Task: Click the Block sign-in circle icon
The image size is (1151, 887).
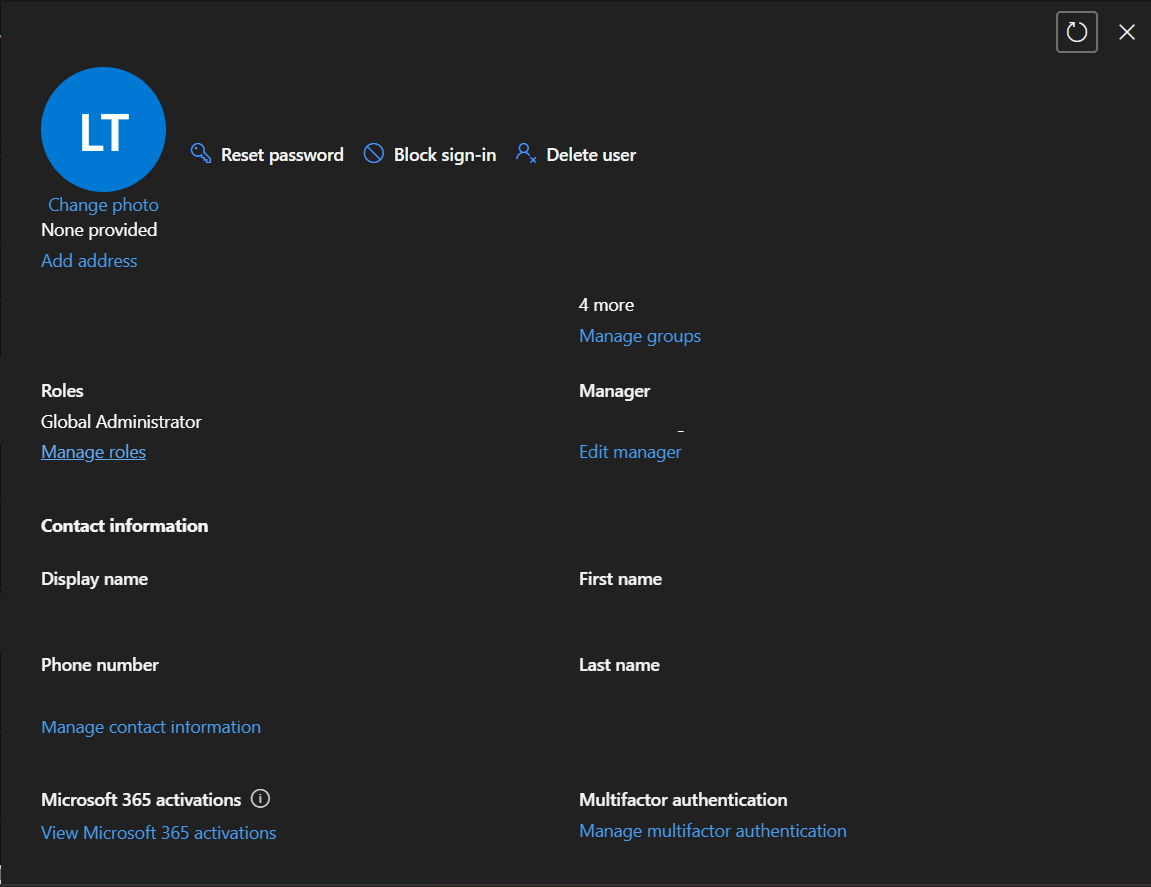Action: pos(374,153)
